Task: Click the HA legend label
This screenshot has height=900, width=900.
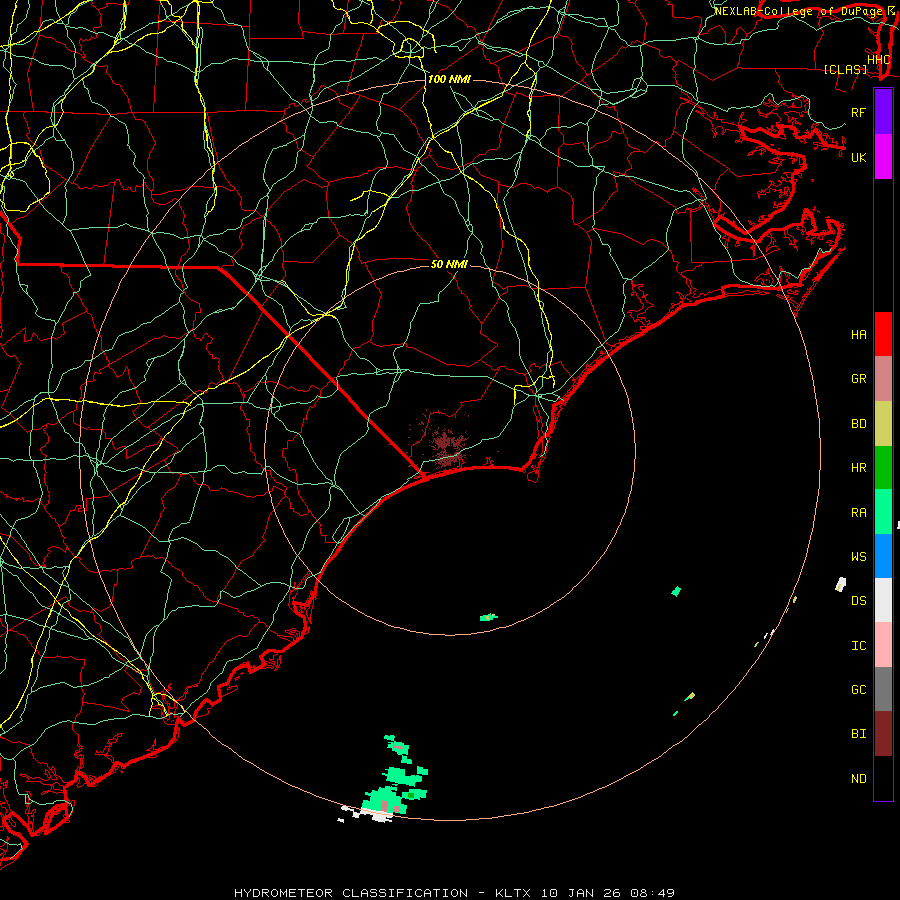Action: coord(858,335)
